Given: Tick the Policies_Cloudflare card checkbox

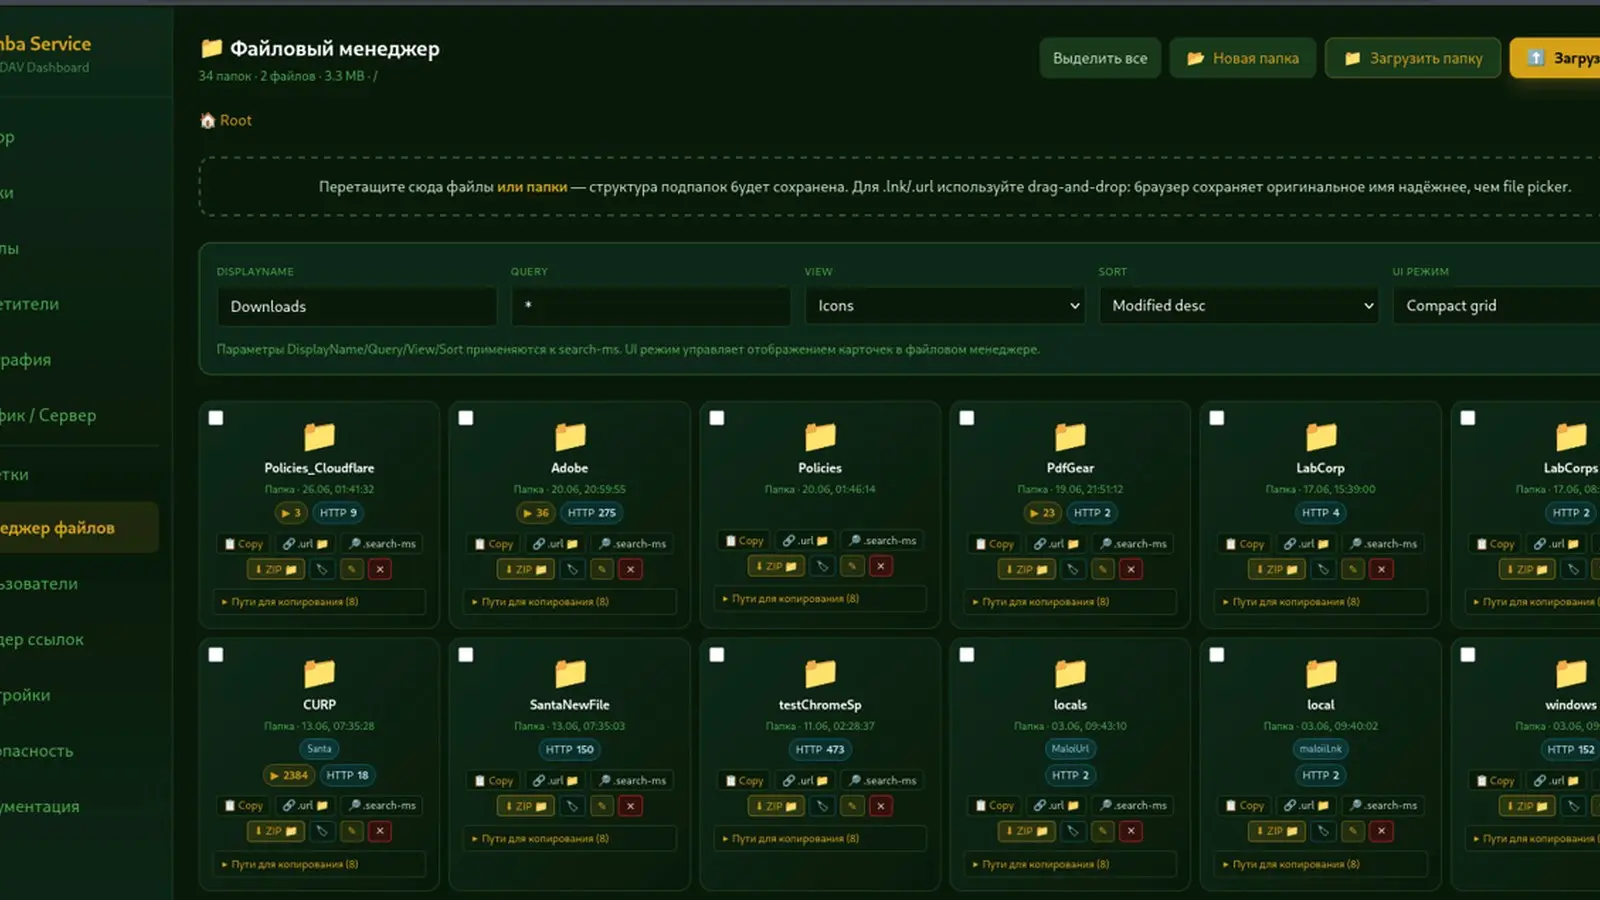Looking at the screenshot, I should (x=216, y=418).
